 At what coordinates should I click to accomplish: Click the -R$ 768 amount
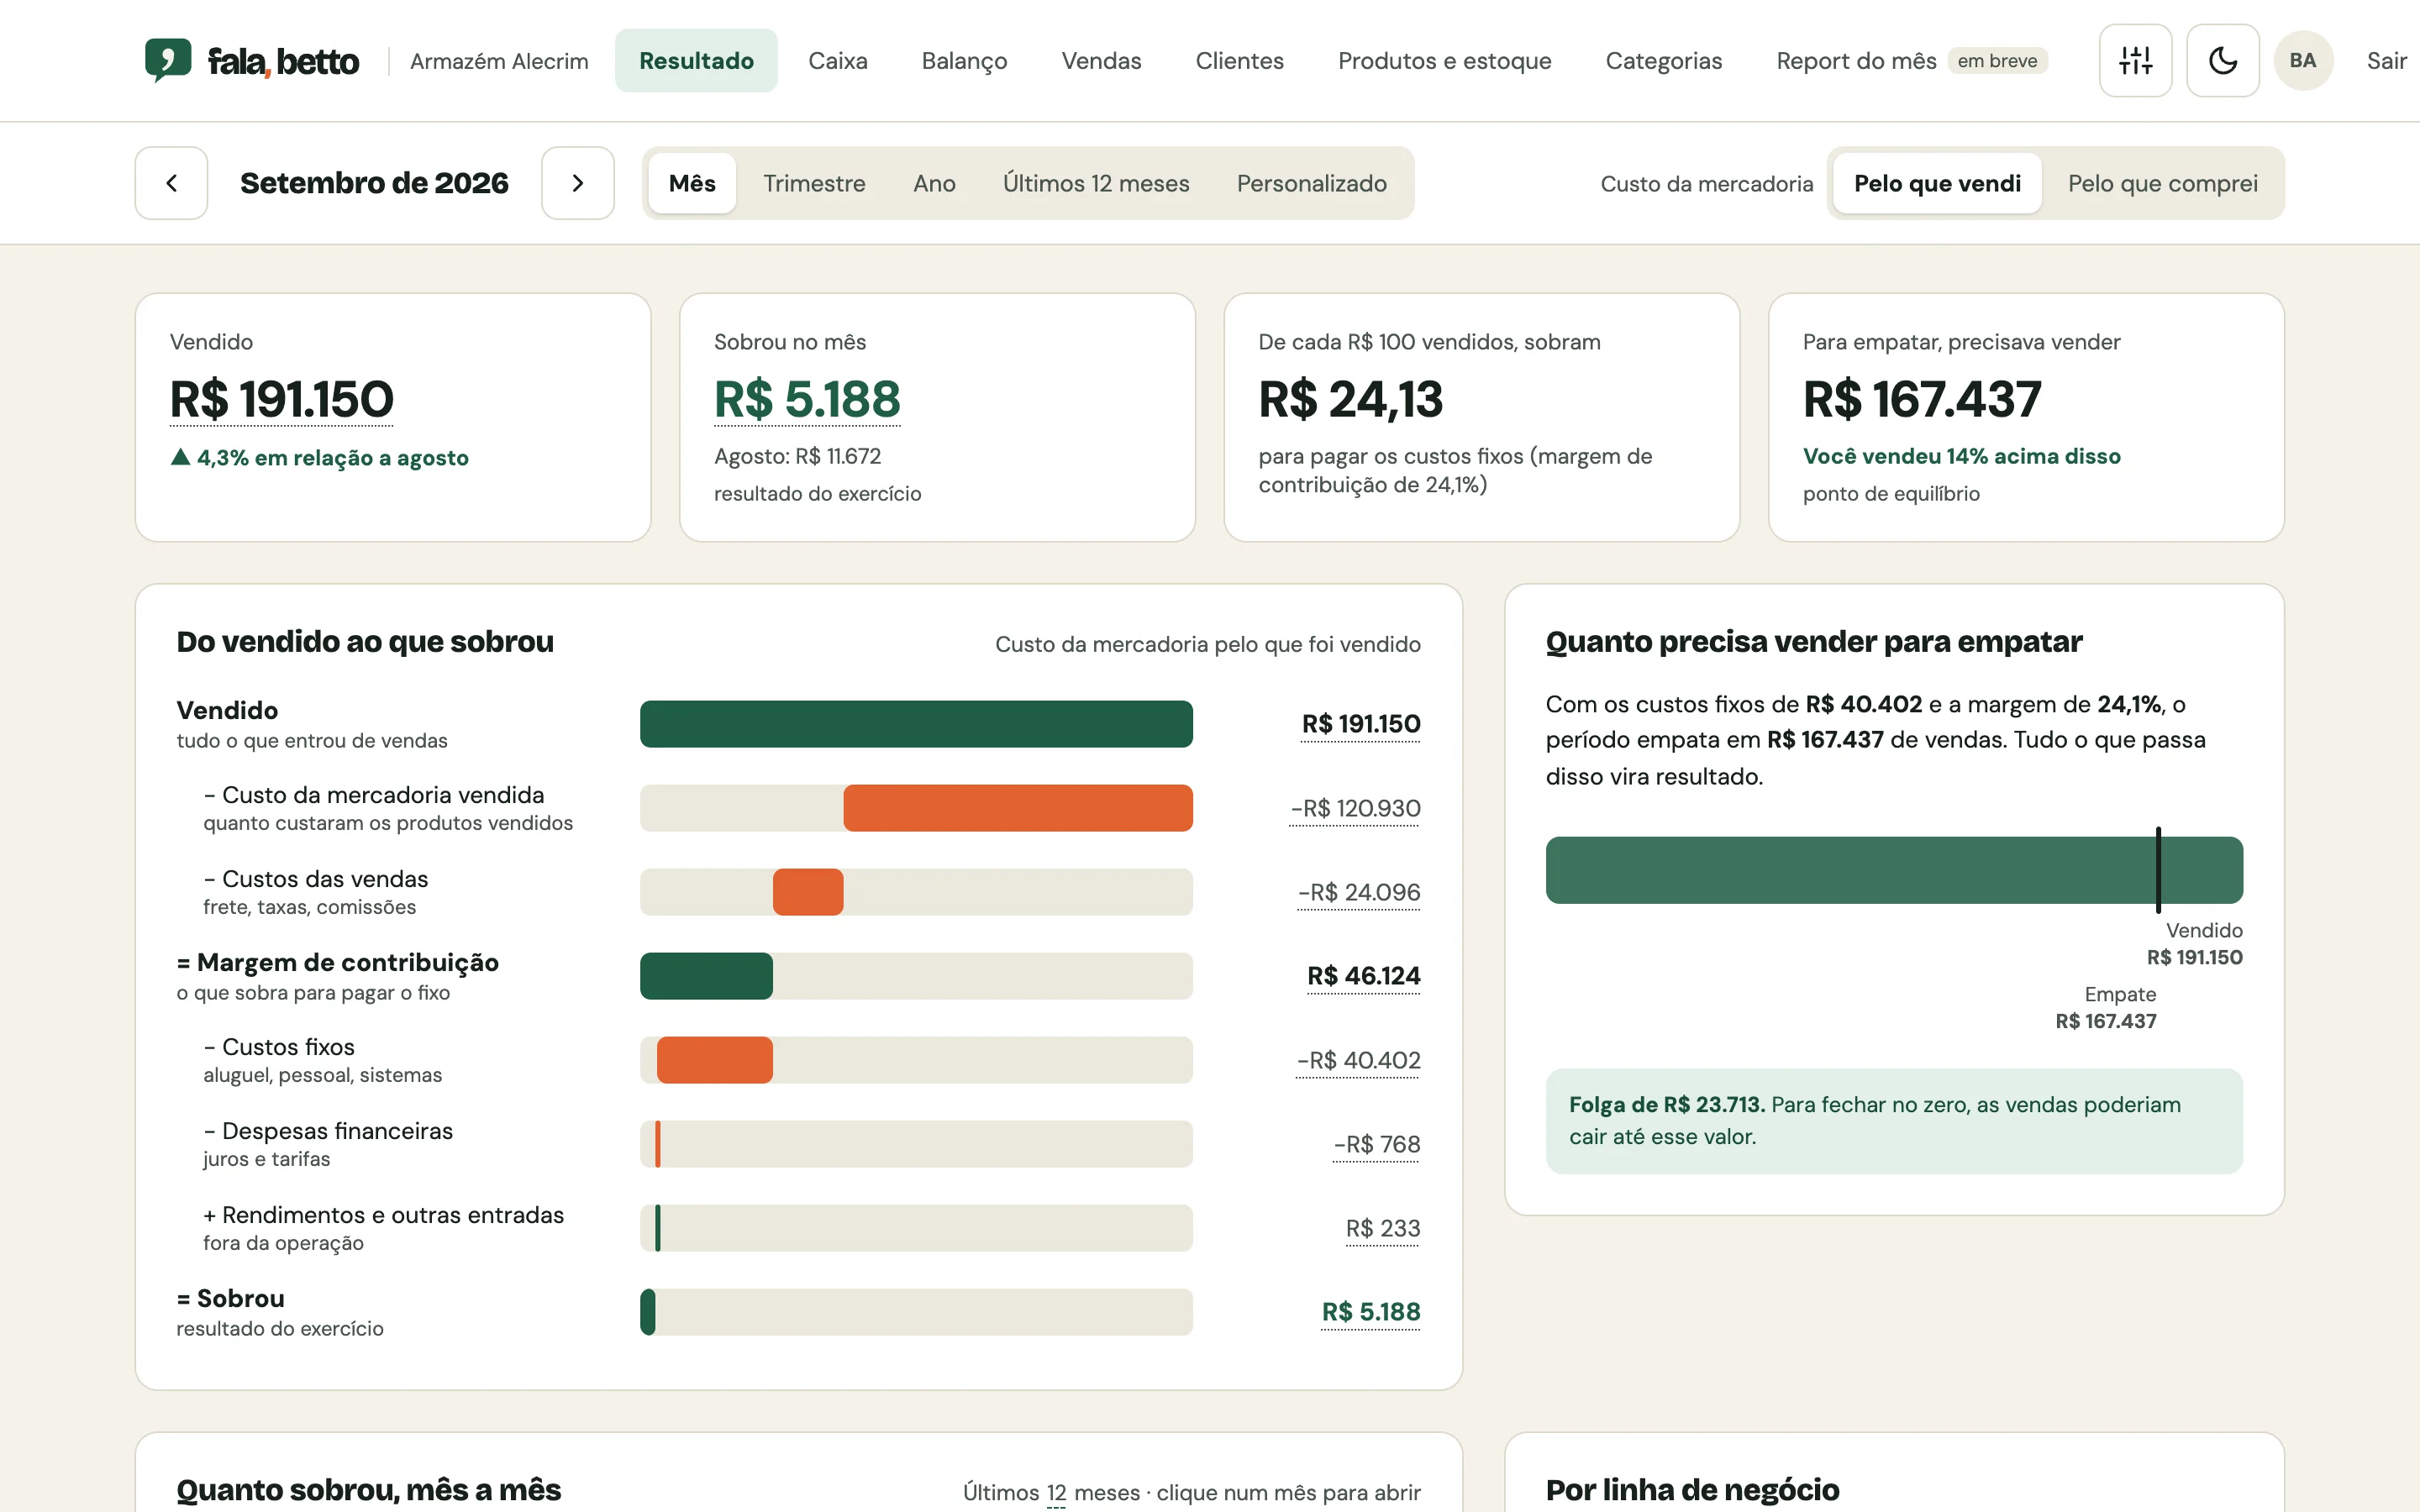(x=1376, y=1144)
